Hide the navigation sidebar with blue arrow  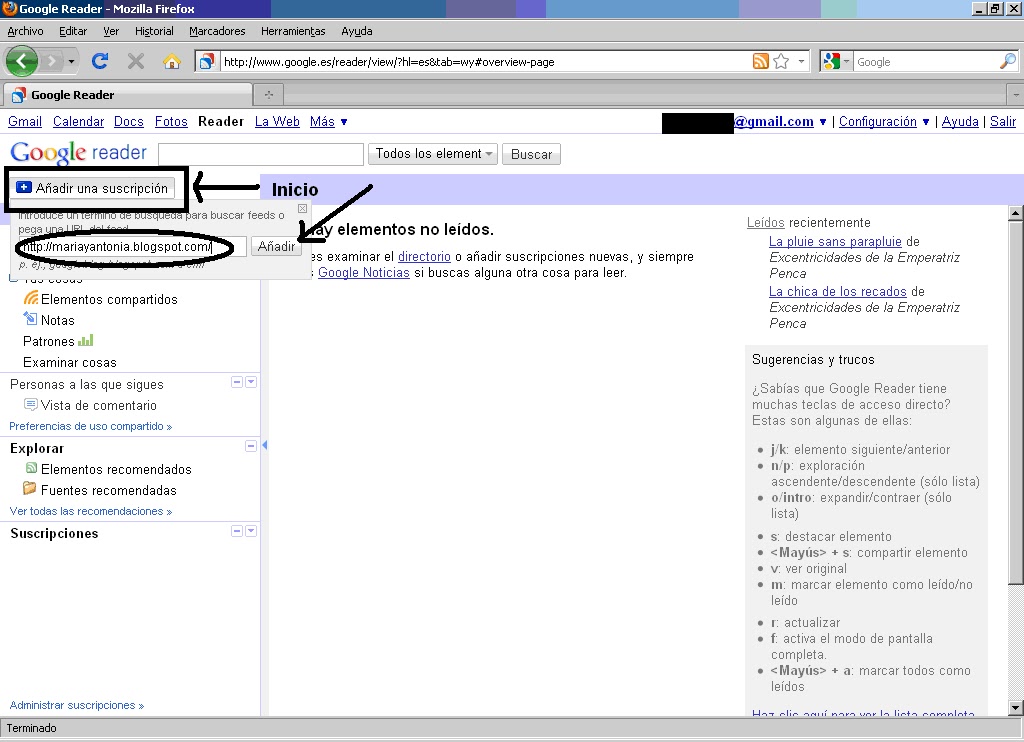click(264, 445)
